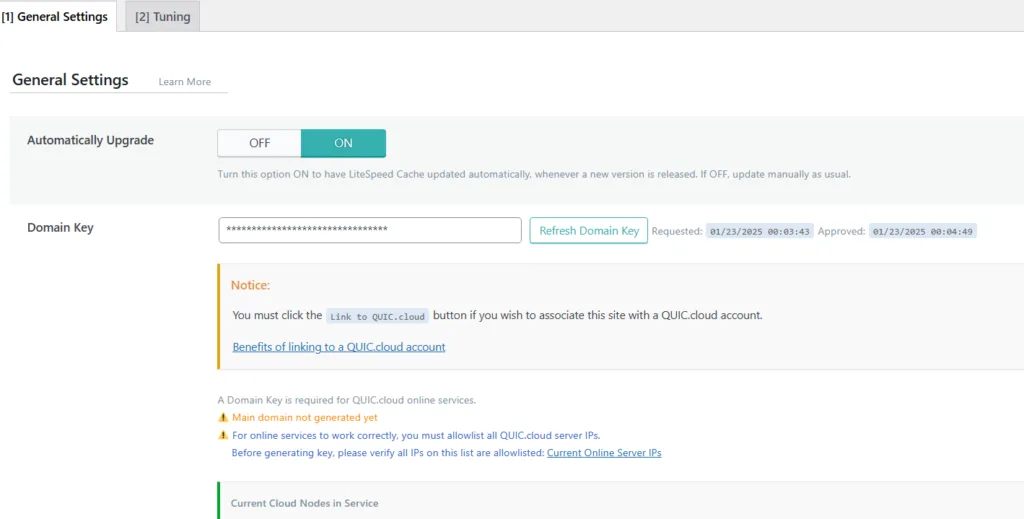Click the Requested timestamp badge
This screenshot has width=1024, height=519.
[x=760, y=231]
